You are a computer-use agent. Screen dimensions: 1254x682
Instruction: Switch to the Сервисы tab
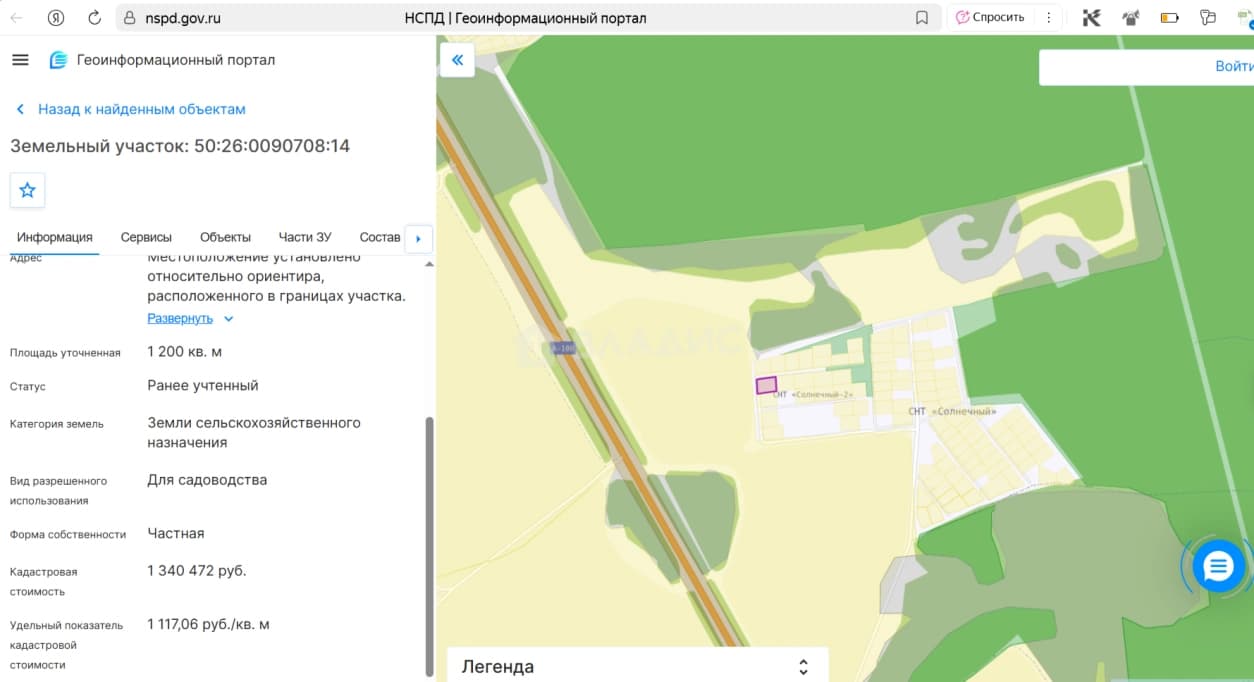(146, 237)
